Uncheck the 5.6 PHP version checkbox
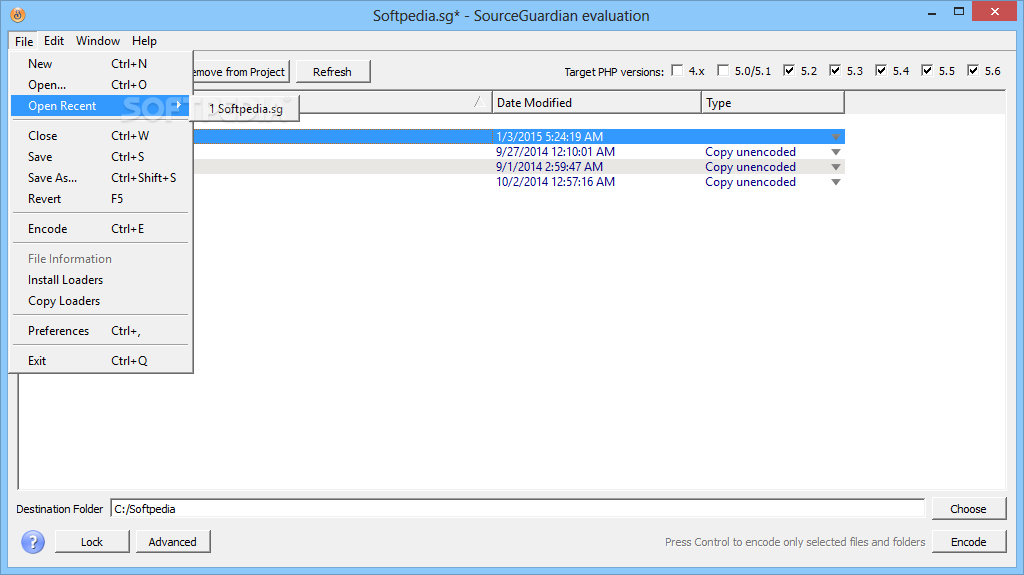 (x=973, y=71)
